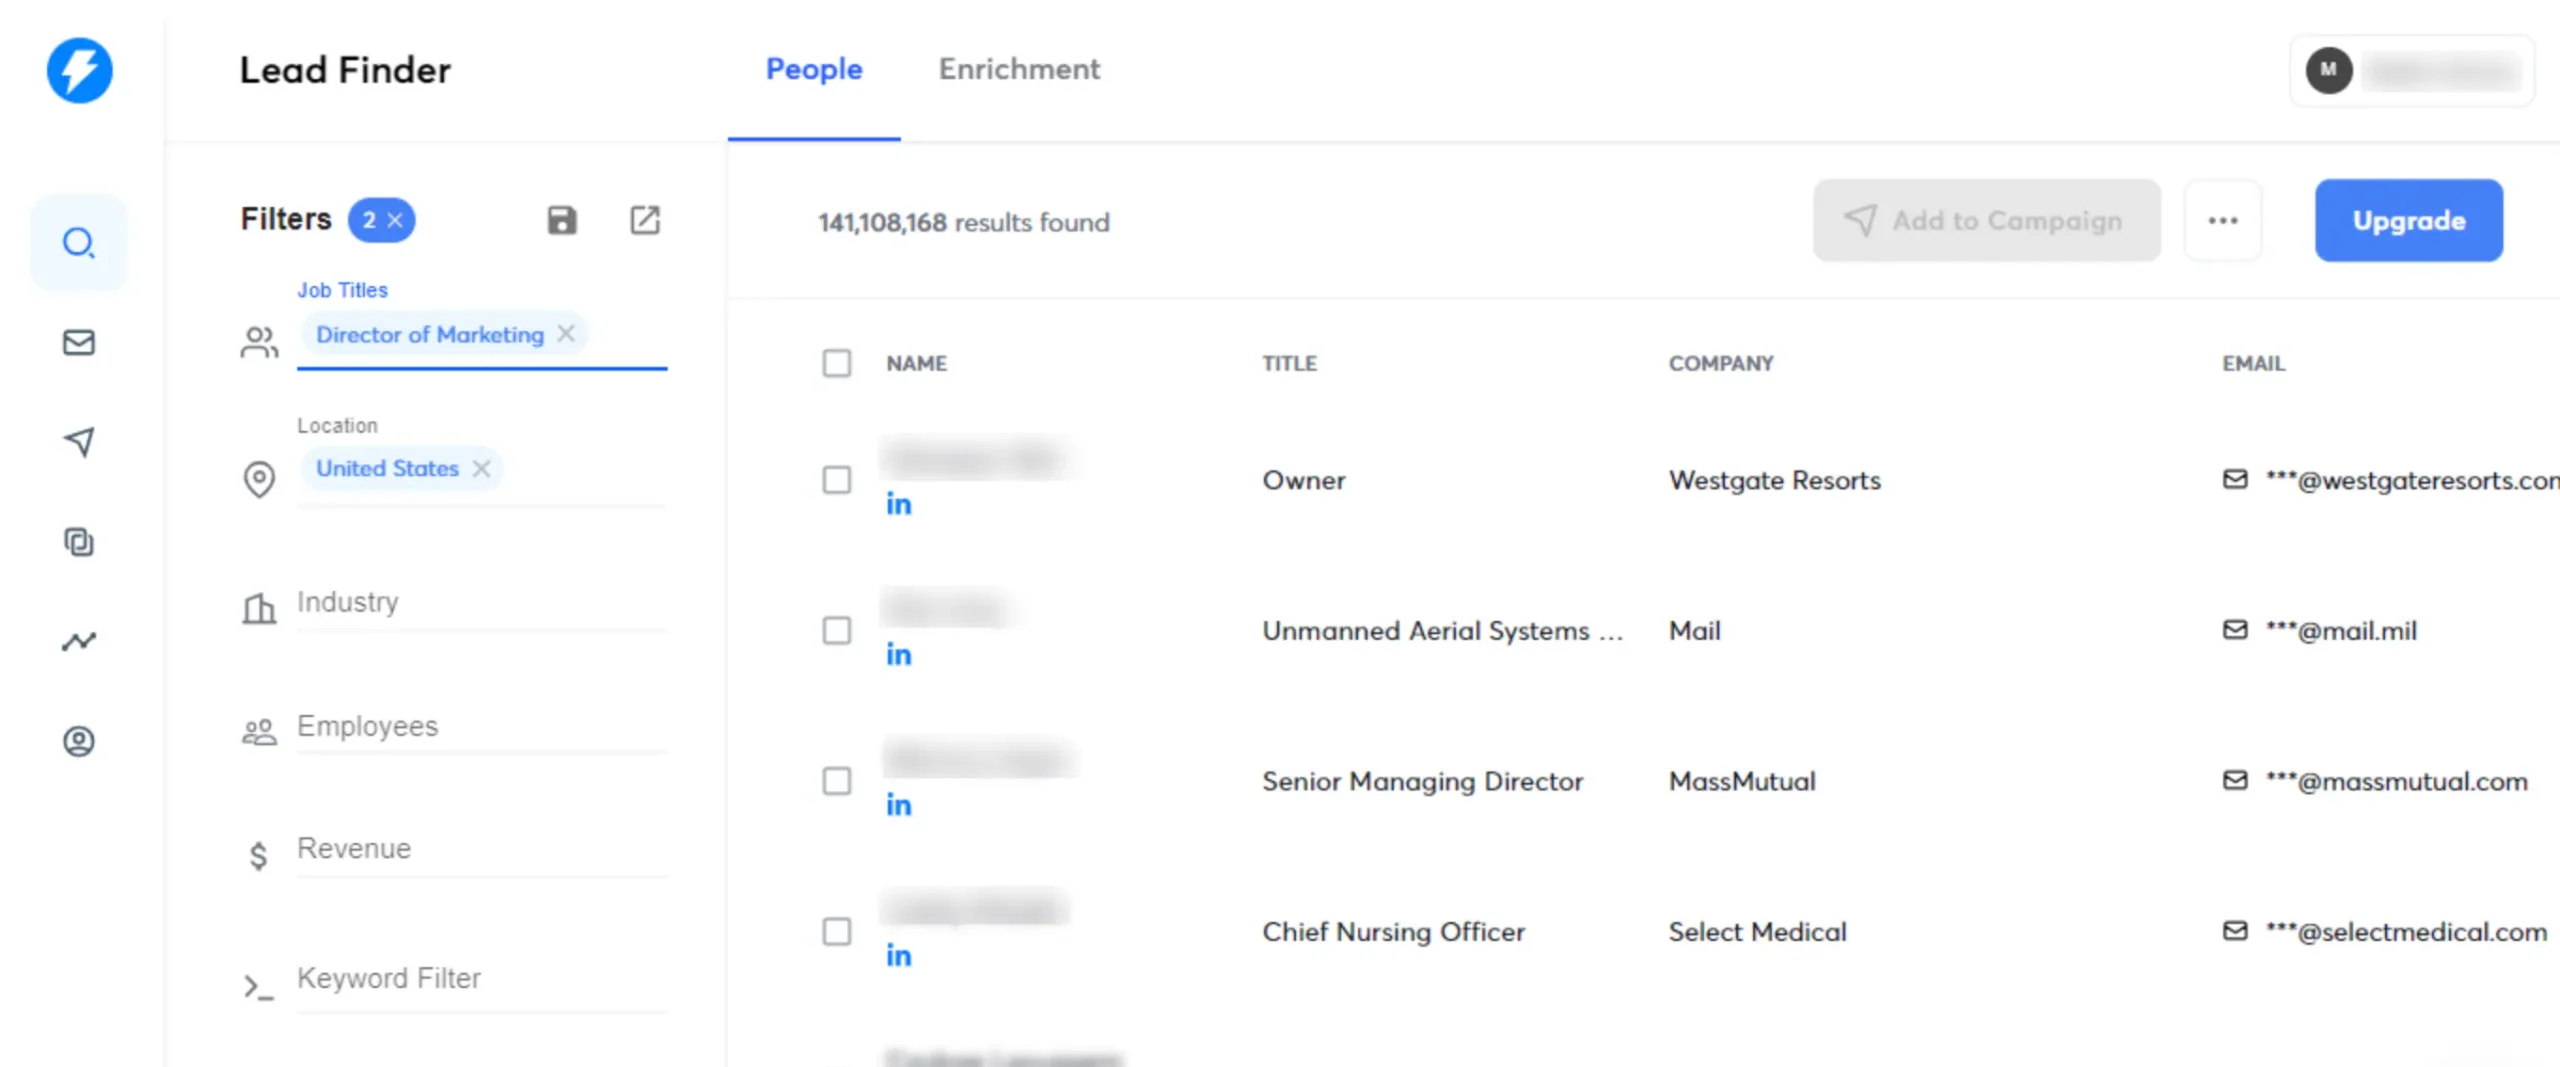Click the lightning bolt logo icon
This screenshot has height=1067, width=2560.
click(80, 70)
